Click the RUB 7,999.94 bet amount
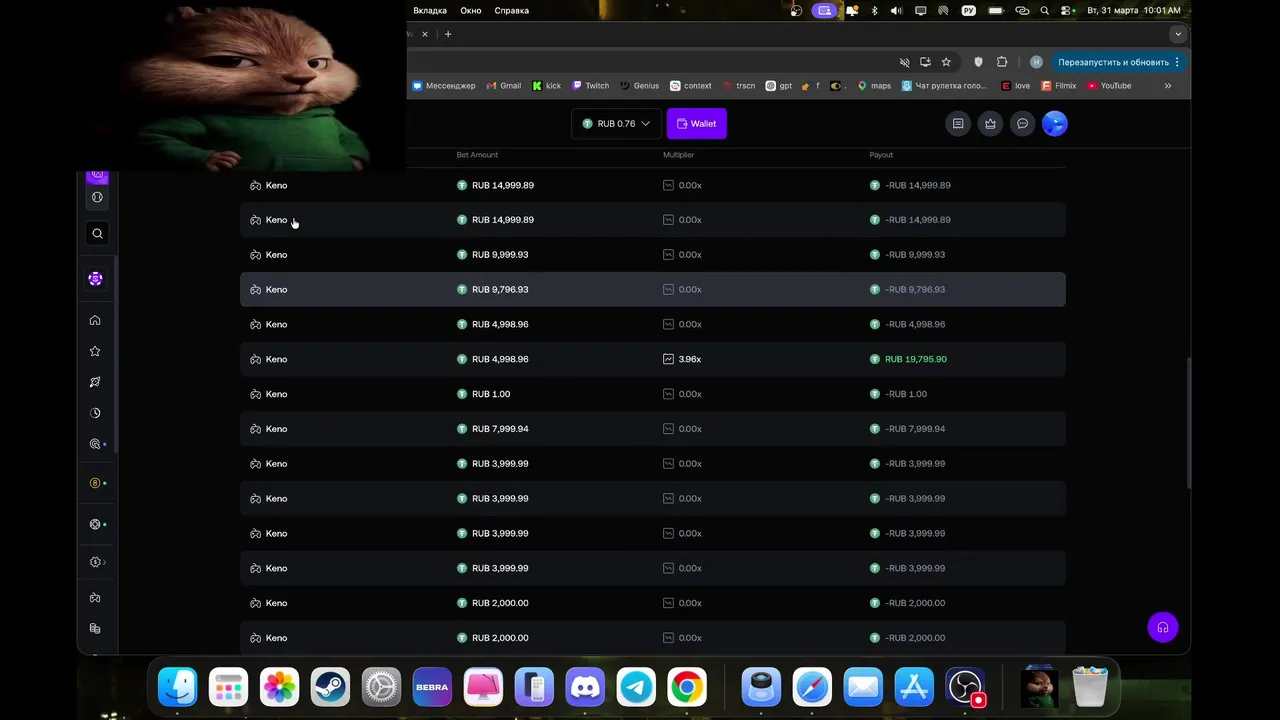This screenshot has height=720, width=1280. pos(493,429)
